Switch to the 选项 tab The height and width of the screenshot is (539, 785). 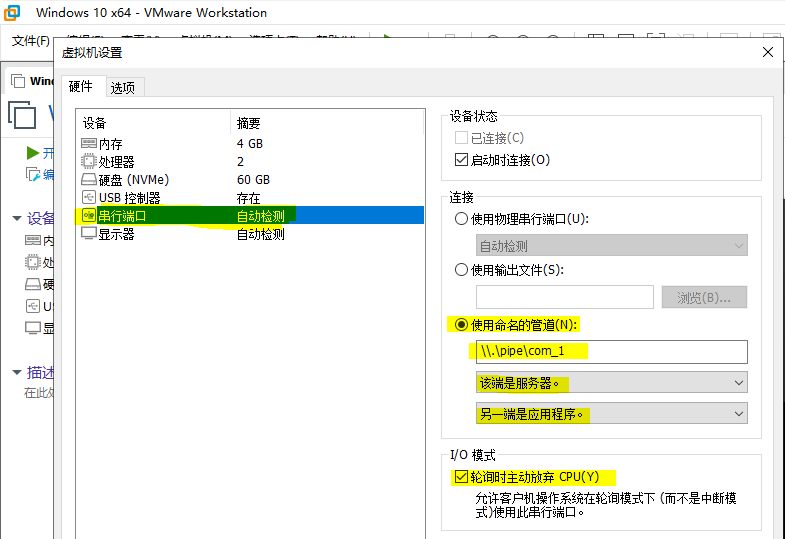point(123,88)
